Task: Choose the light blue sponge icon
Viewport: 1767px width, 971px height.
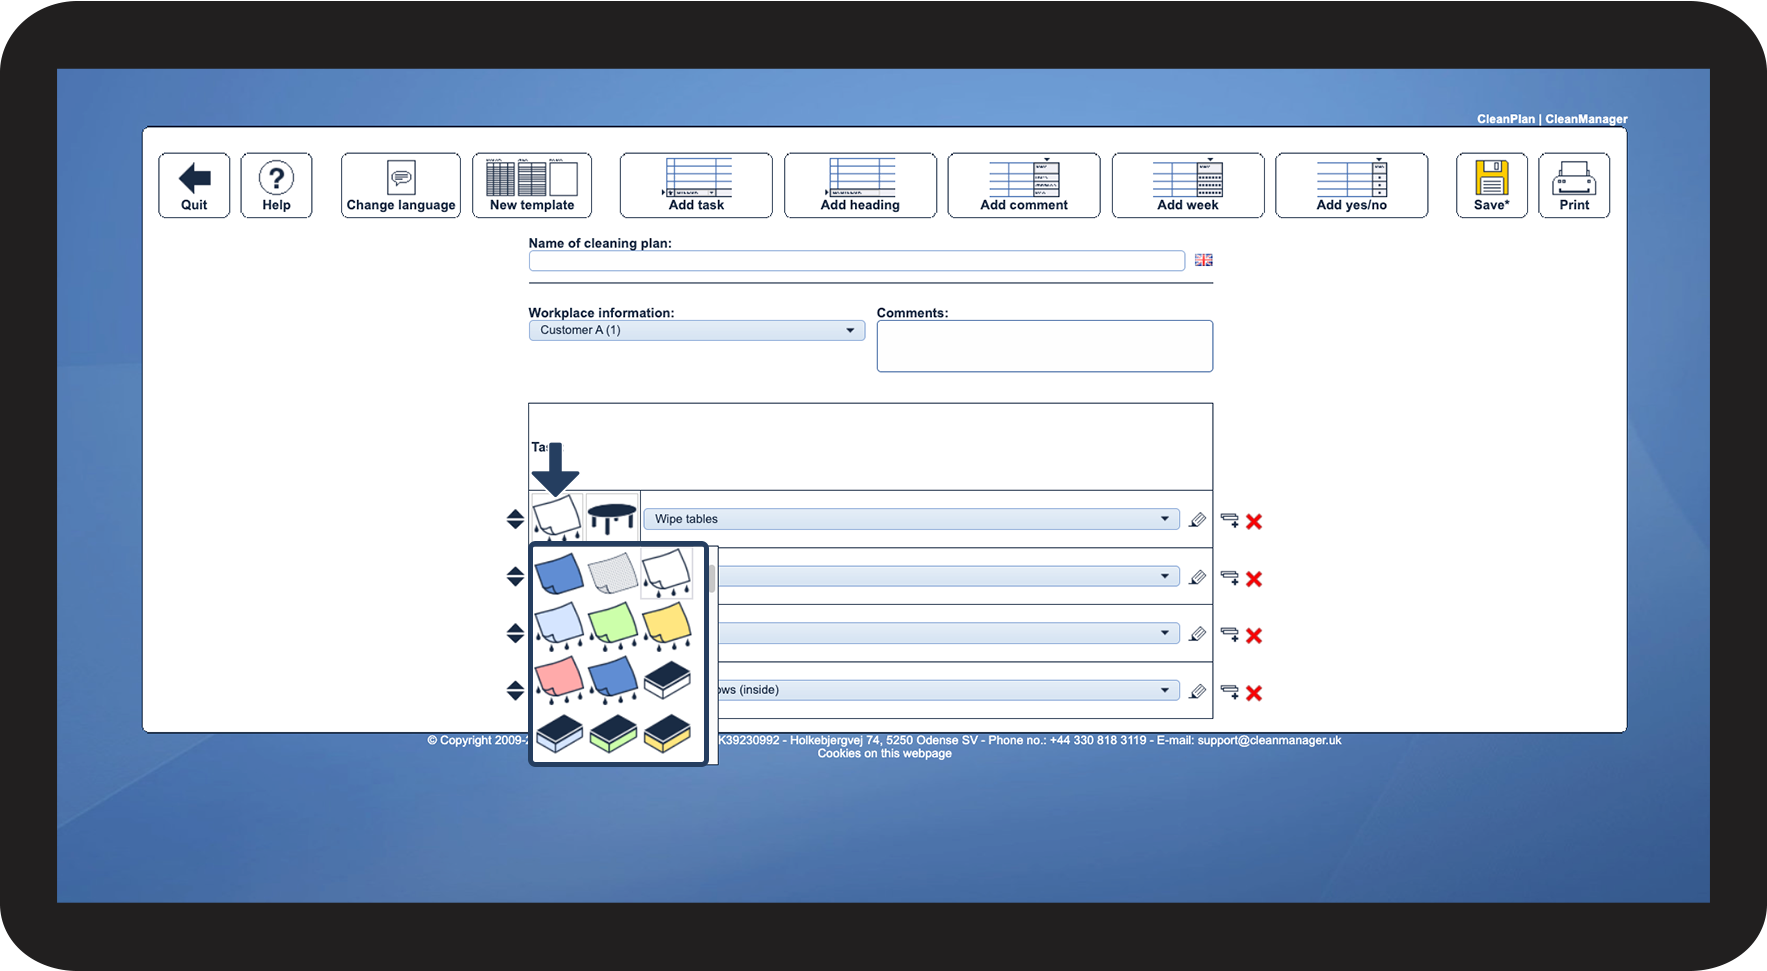Action: click(x=559, y=734)
